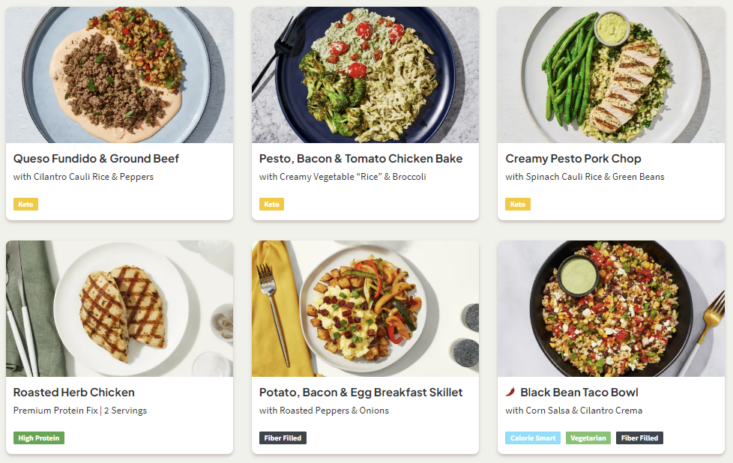This screenshot has height=463, width=733.
Task: Open the Pesto Bacon Tomato Chicken Bake photo
Action: (365, 75)
